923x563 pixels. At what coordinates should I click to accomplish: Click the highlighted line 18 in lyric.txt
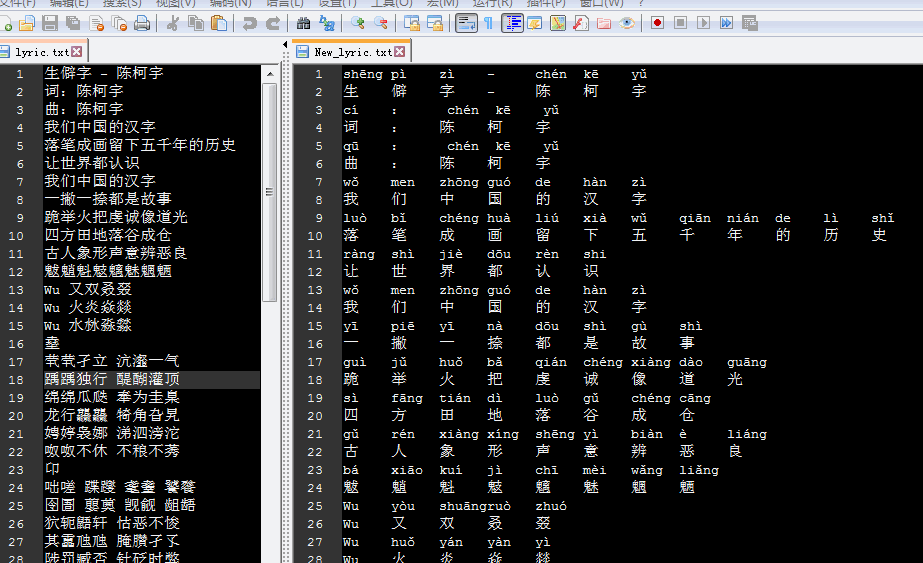coord(151,379)
